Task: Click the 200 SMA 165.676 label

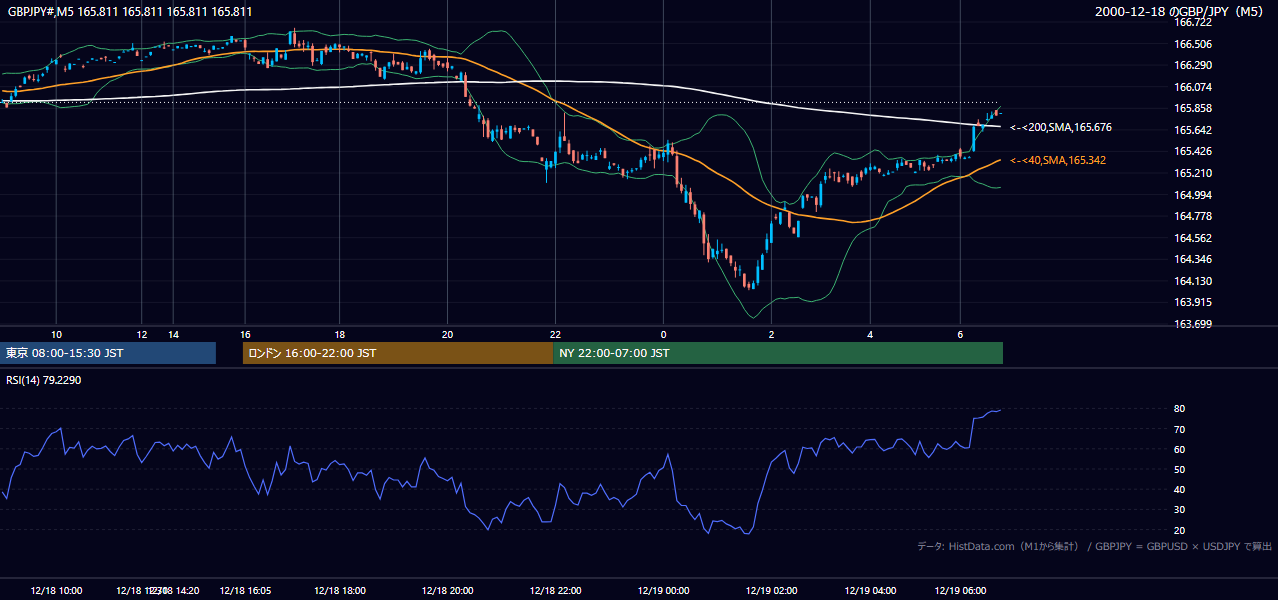Action: 1061,128
